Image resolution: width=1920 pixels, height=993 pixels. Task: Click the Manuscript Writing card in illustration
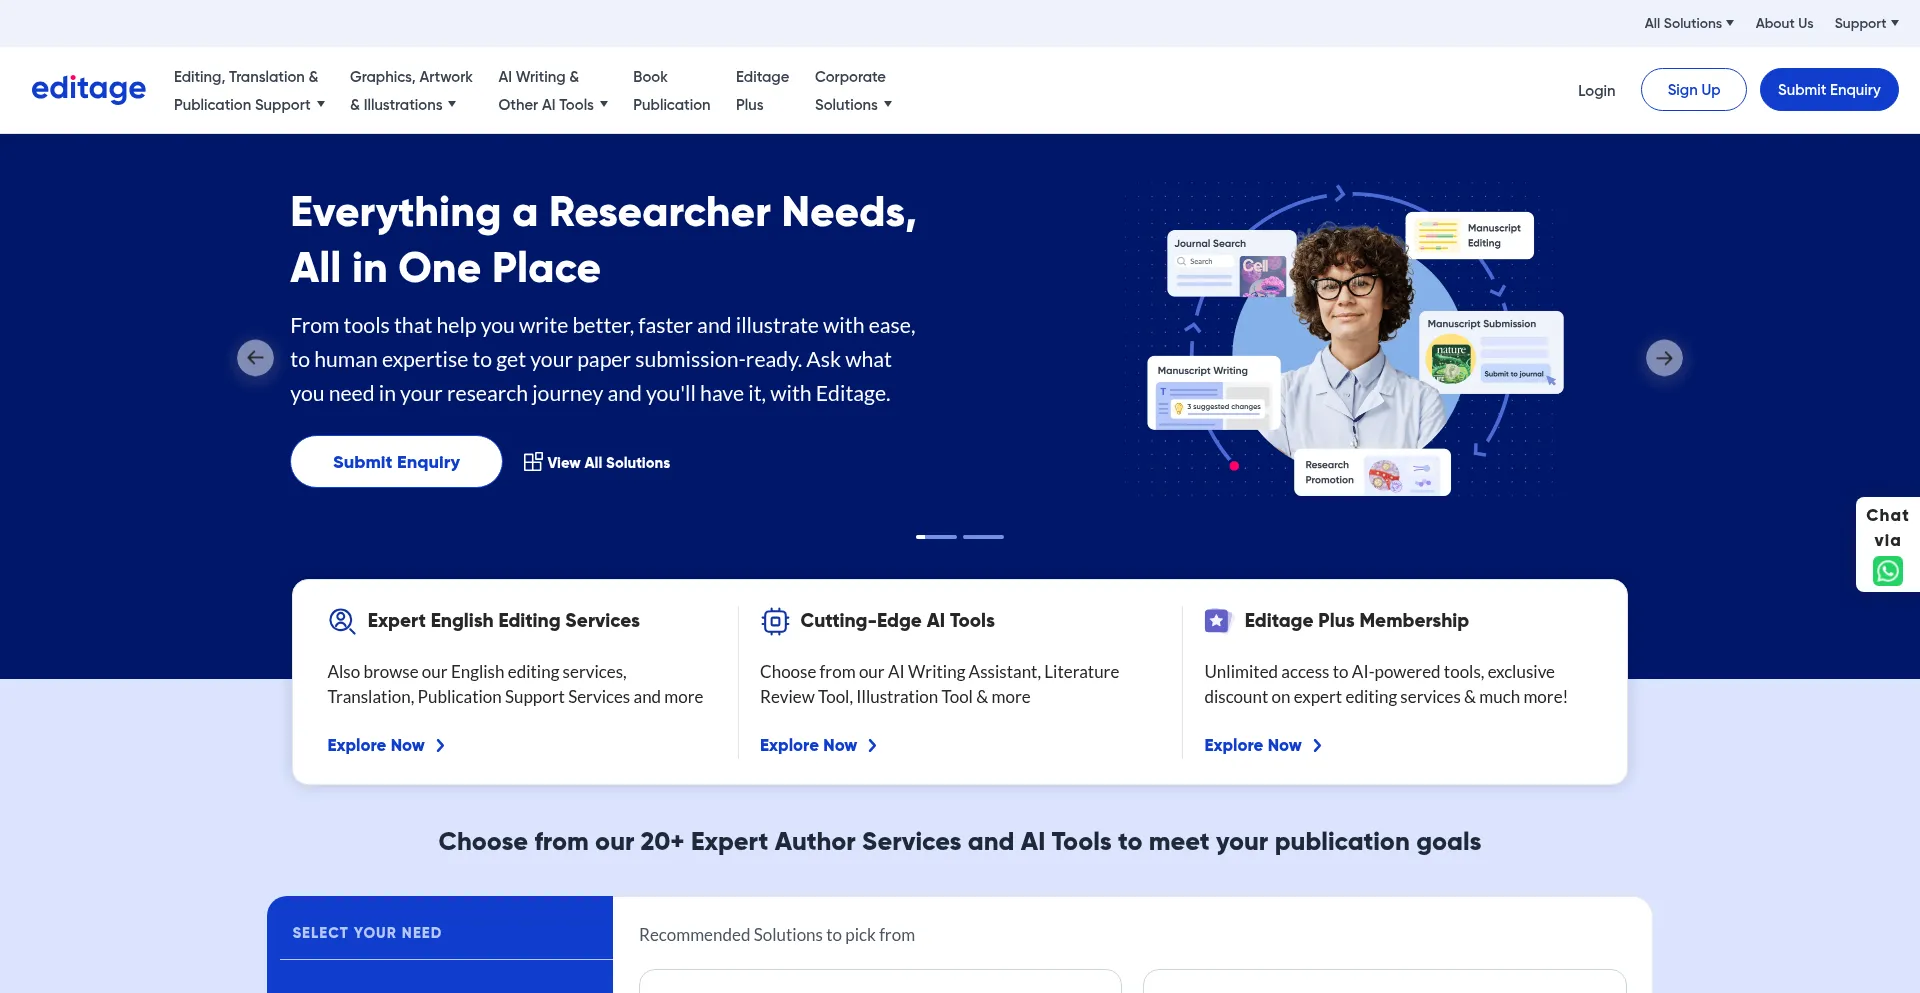click(1213, 393)
